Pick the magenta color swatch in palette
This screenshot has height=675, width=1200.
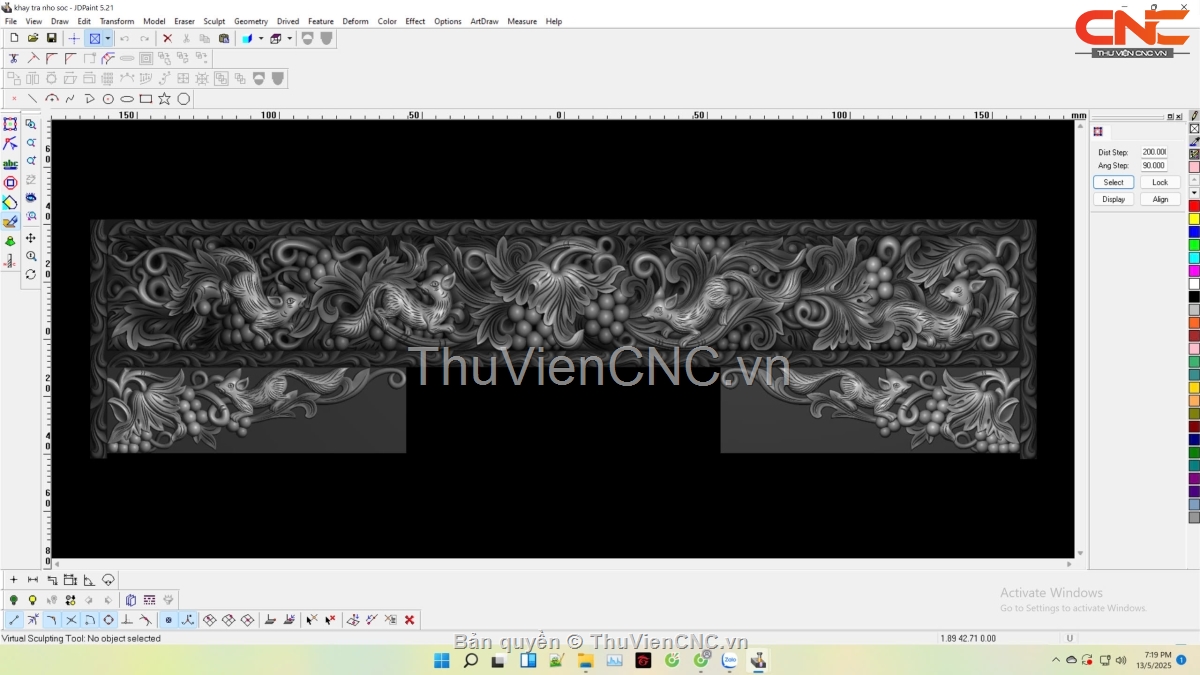pos(1194,271)
